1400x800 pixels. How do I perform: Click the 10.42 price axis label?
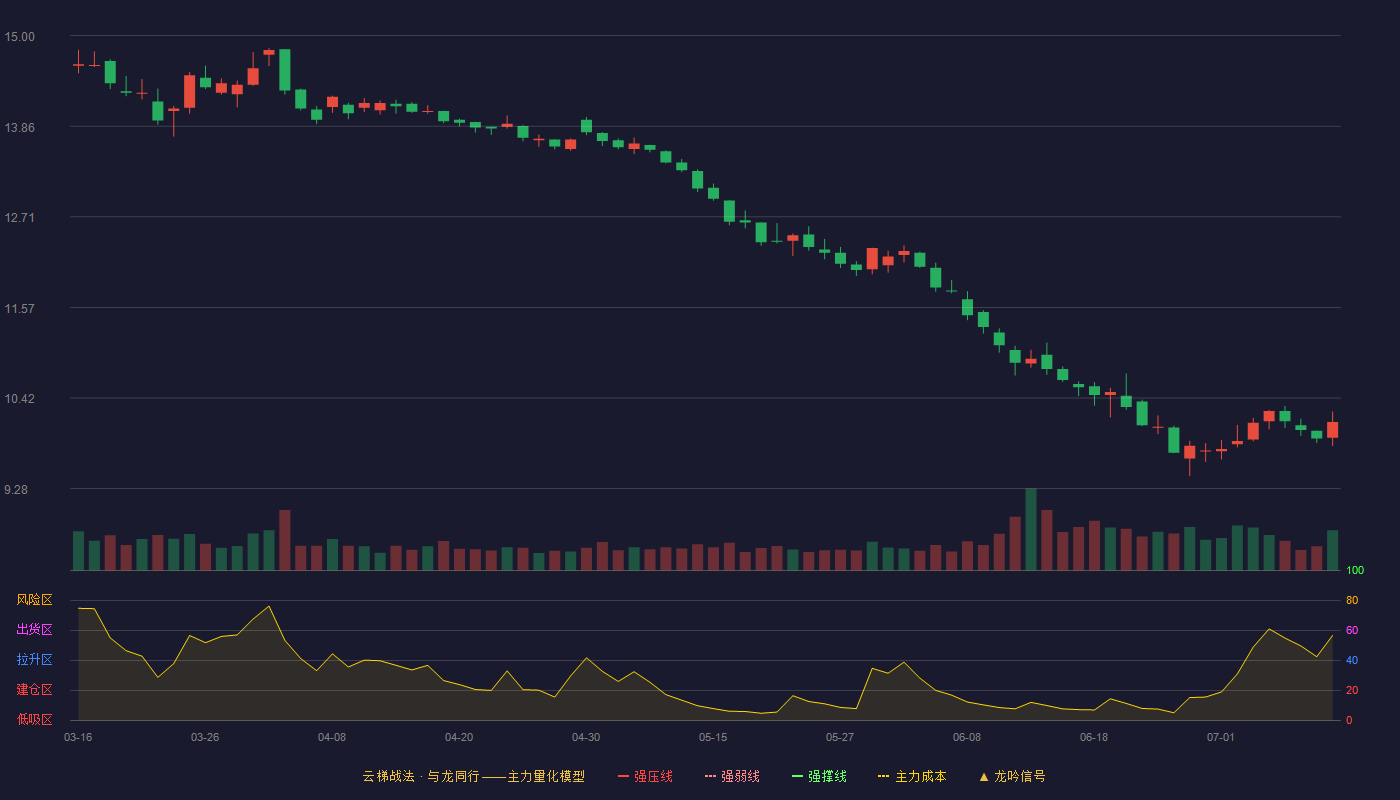(20, 398)
